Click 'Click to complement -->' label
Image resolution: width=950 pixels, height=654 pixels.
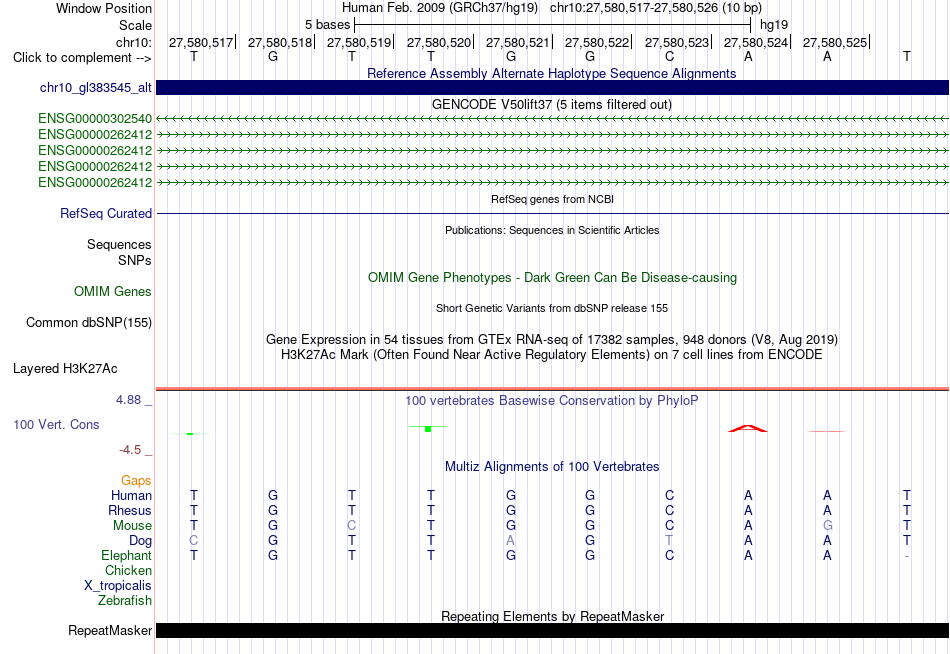[x=82, y=58]
